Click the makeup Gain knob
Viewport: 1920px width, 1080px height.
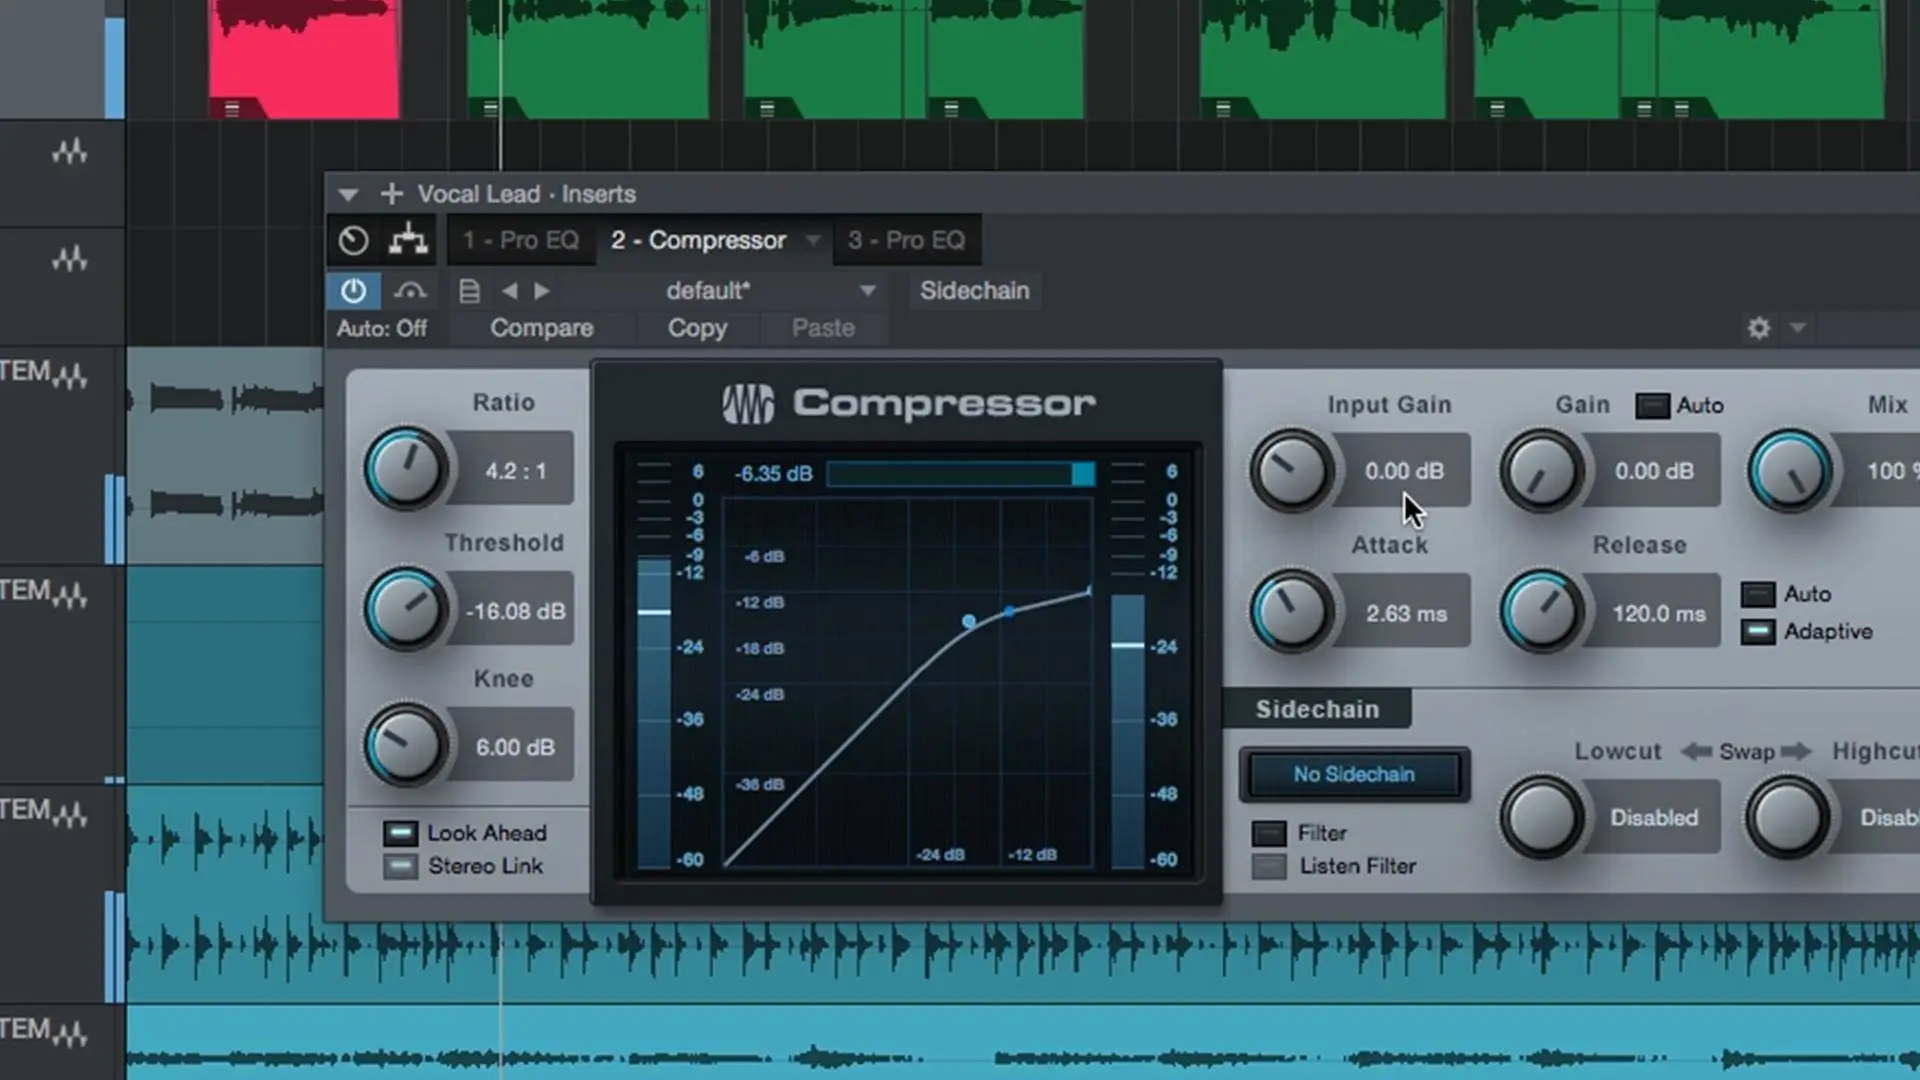tap(1541, 471)
